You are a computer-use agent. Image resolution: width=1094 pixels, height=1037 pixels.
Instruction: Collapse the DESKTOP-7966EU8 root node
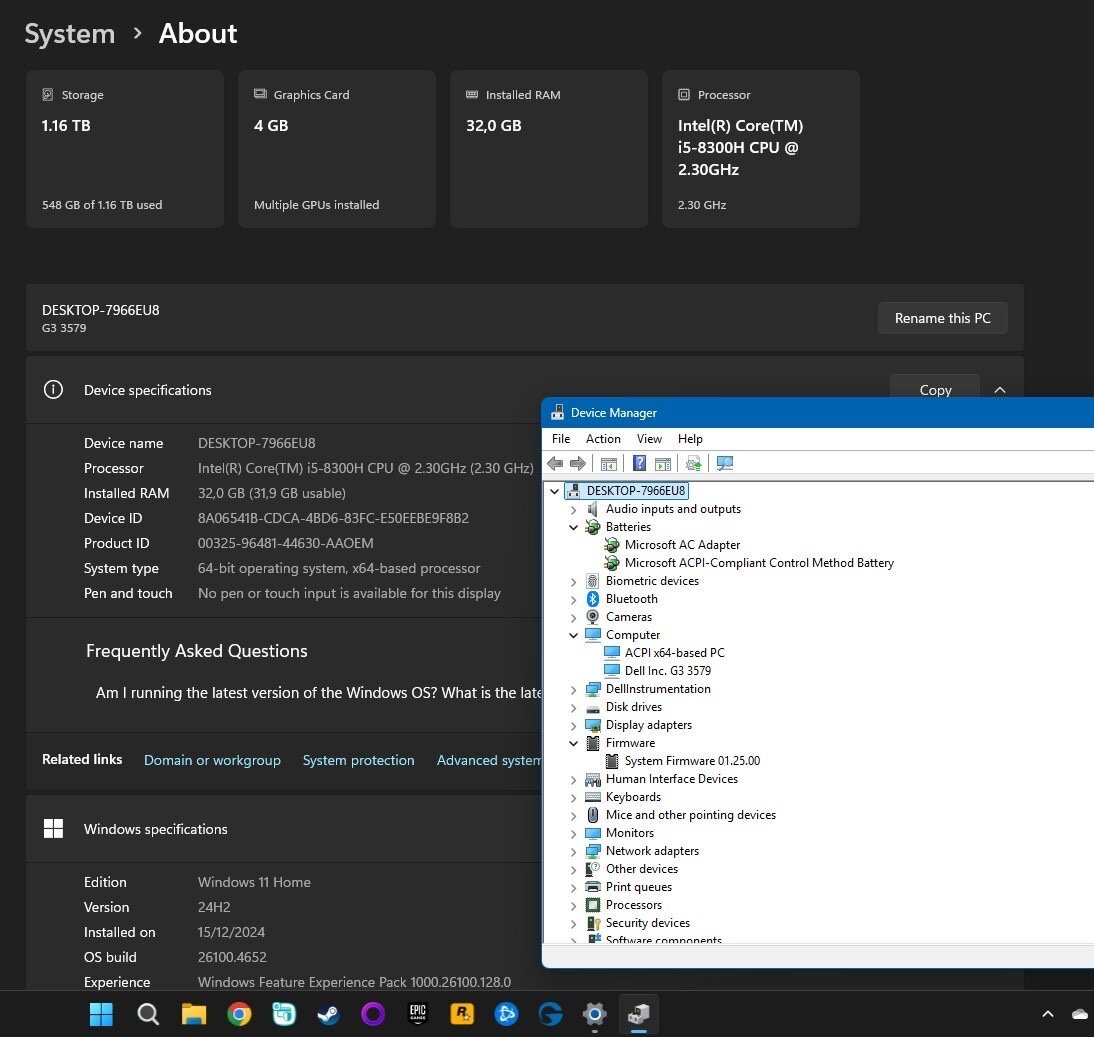(555, 491)
